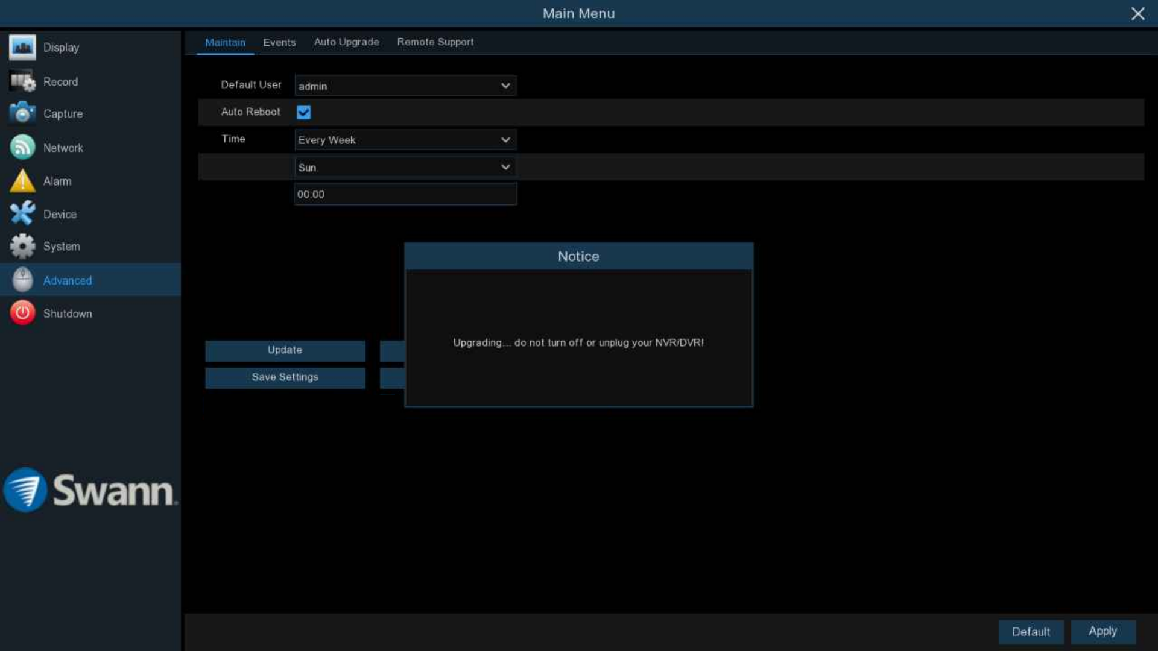Open the Alarm warning icon
Screen dimensions: 1158x651
[x=22, y=180]
